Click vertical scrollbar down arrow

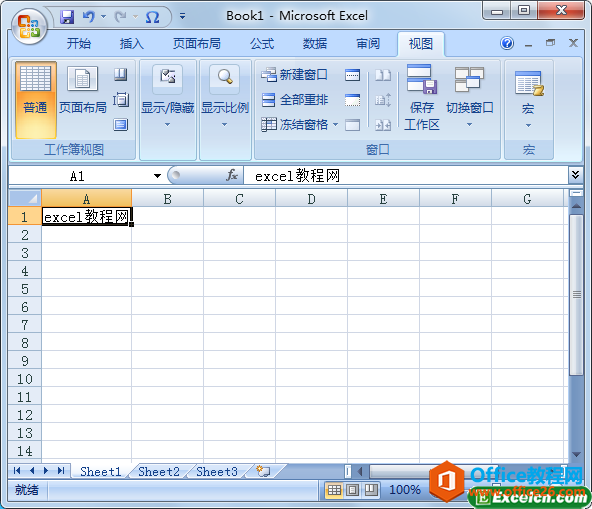click(576, 455)
